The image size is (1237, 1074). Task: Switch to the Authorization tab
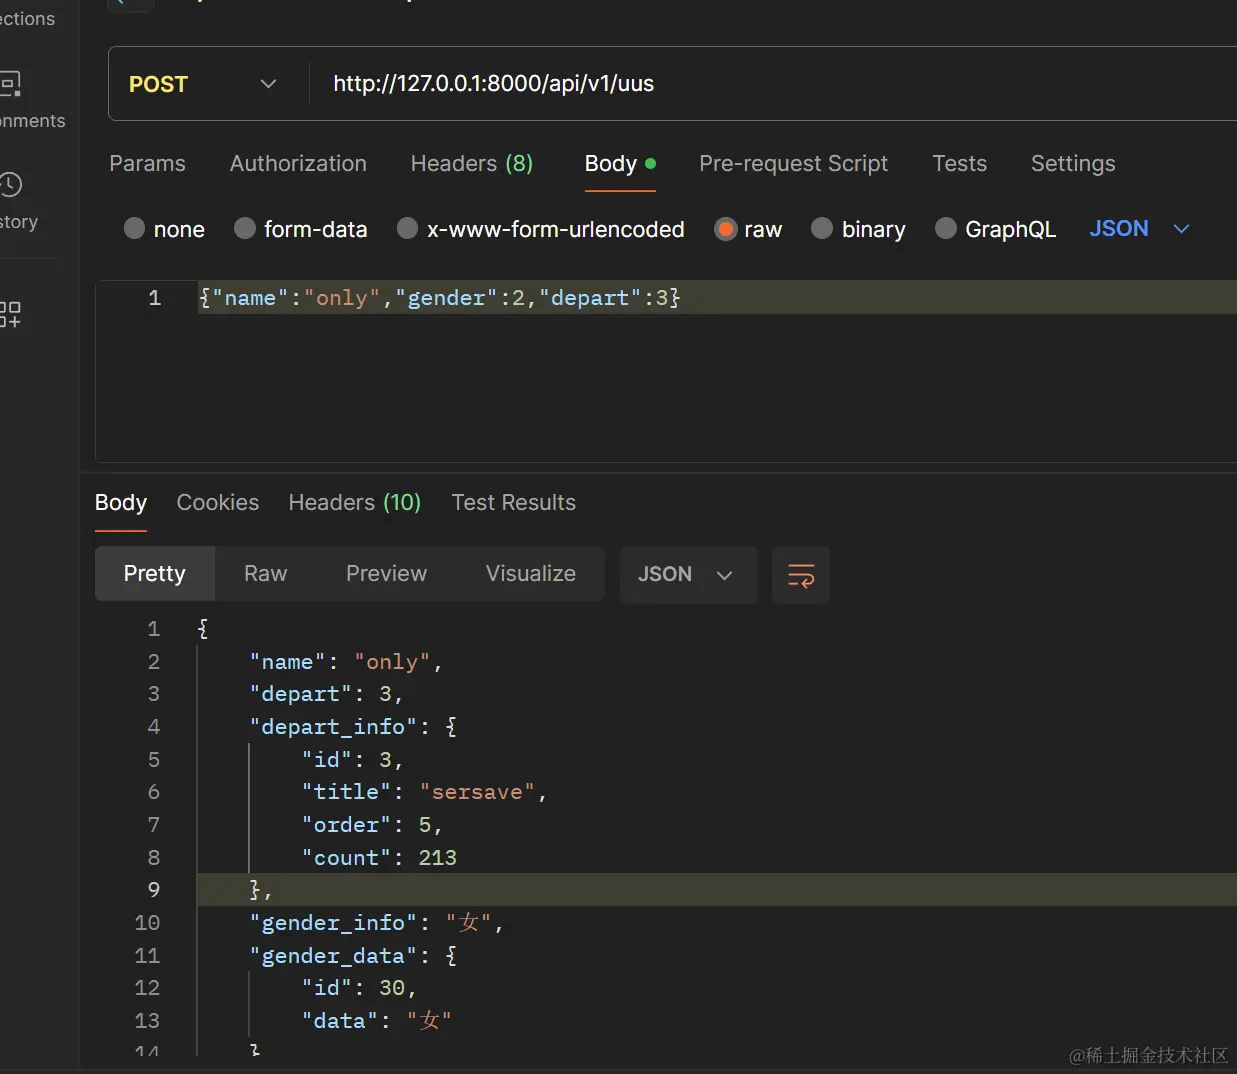[x=298, y=163]
